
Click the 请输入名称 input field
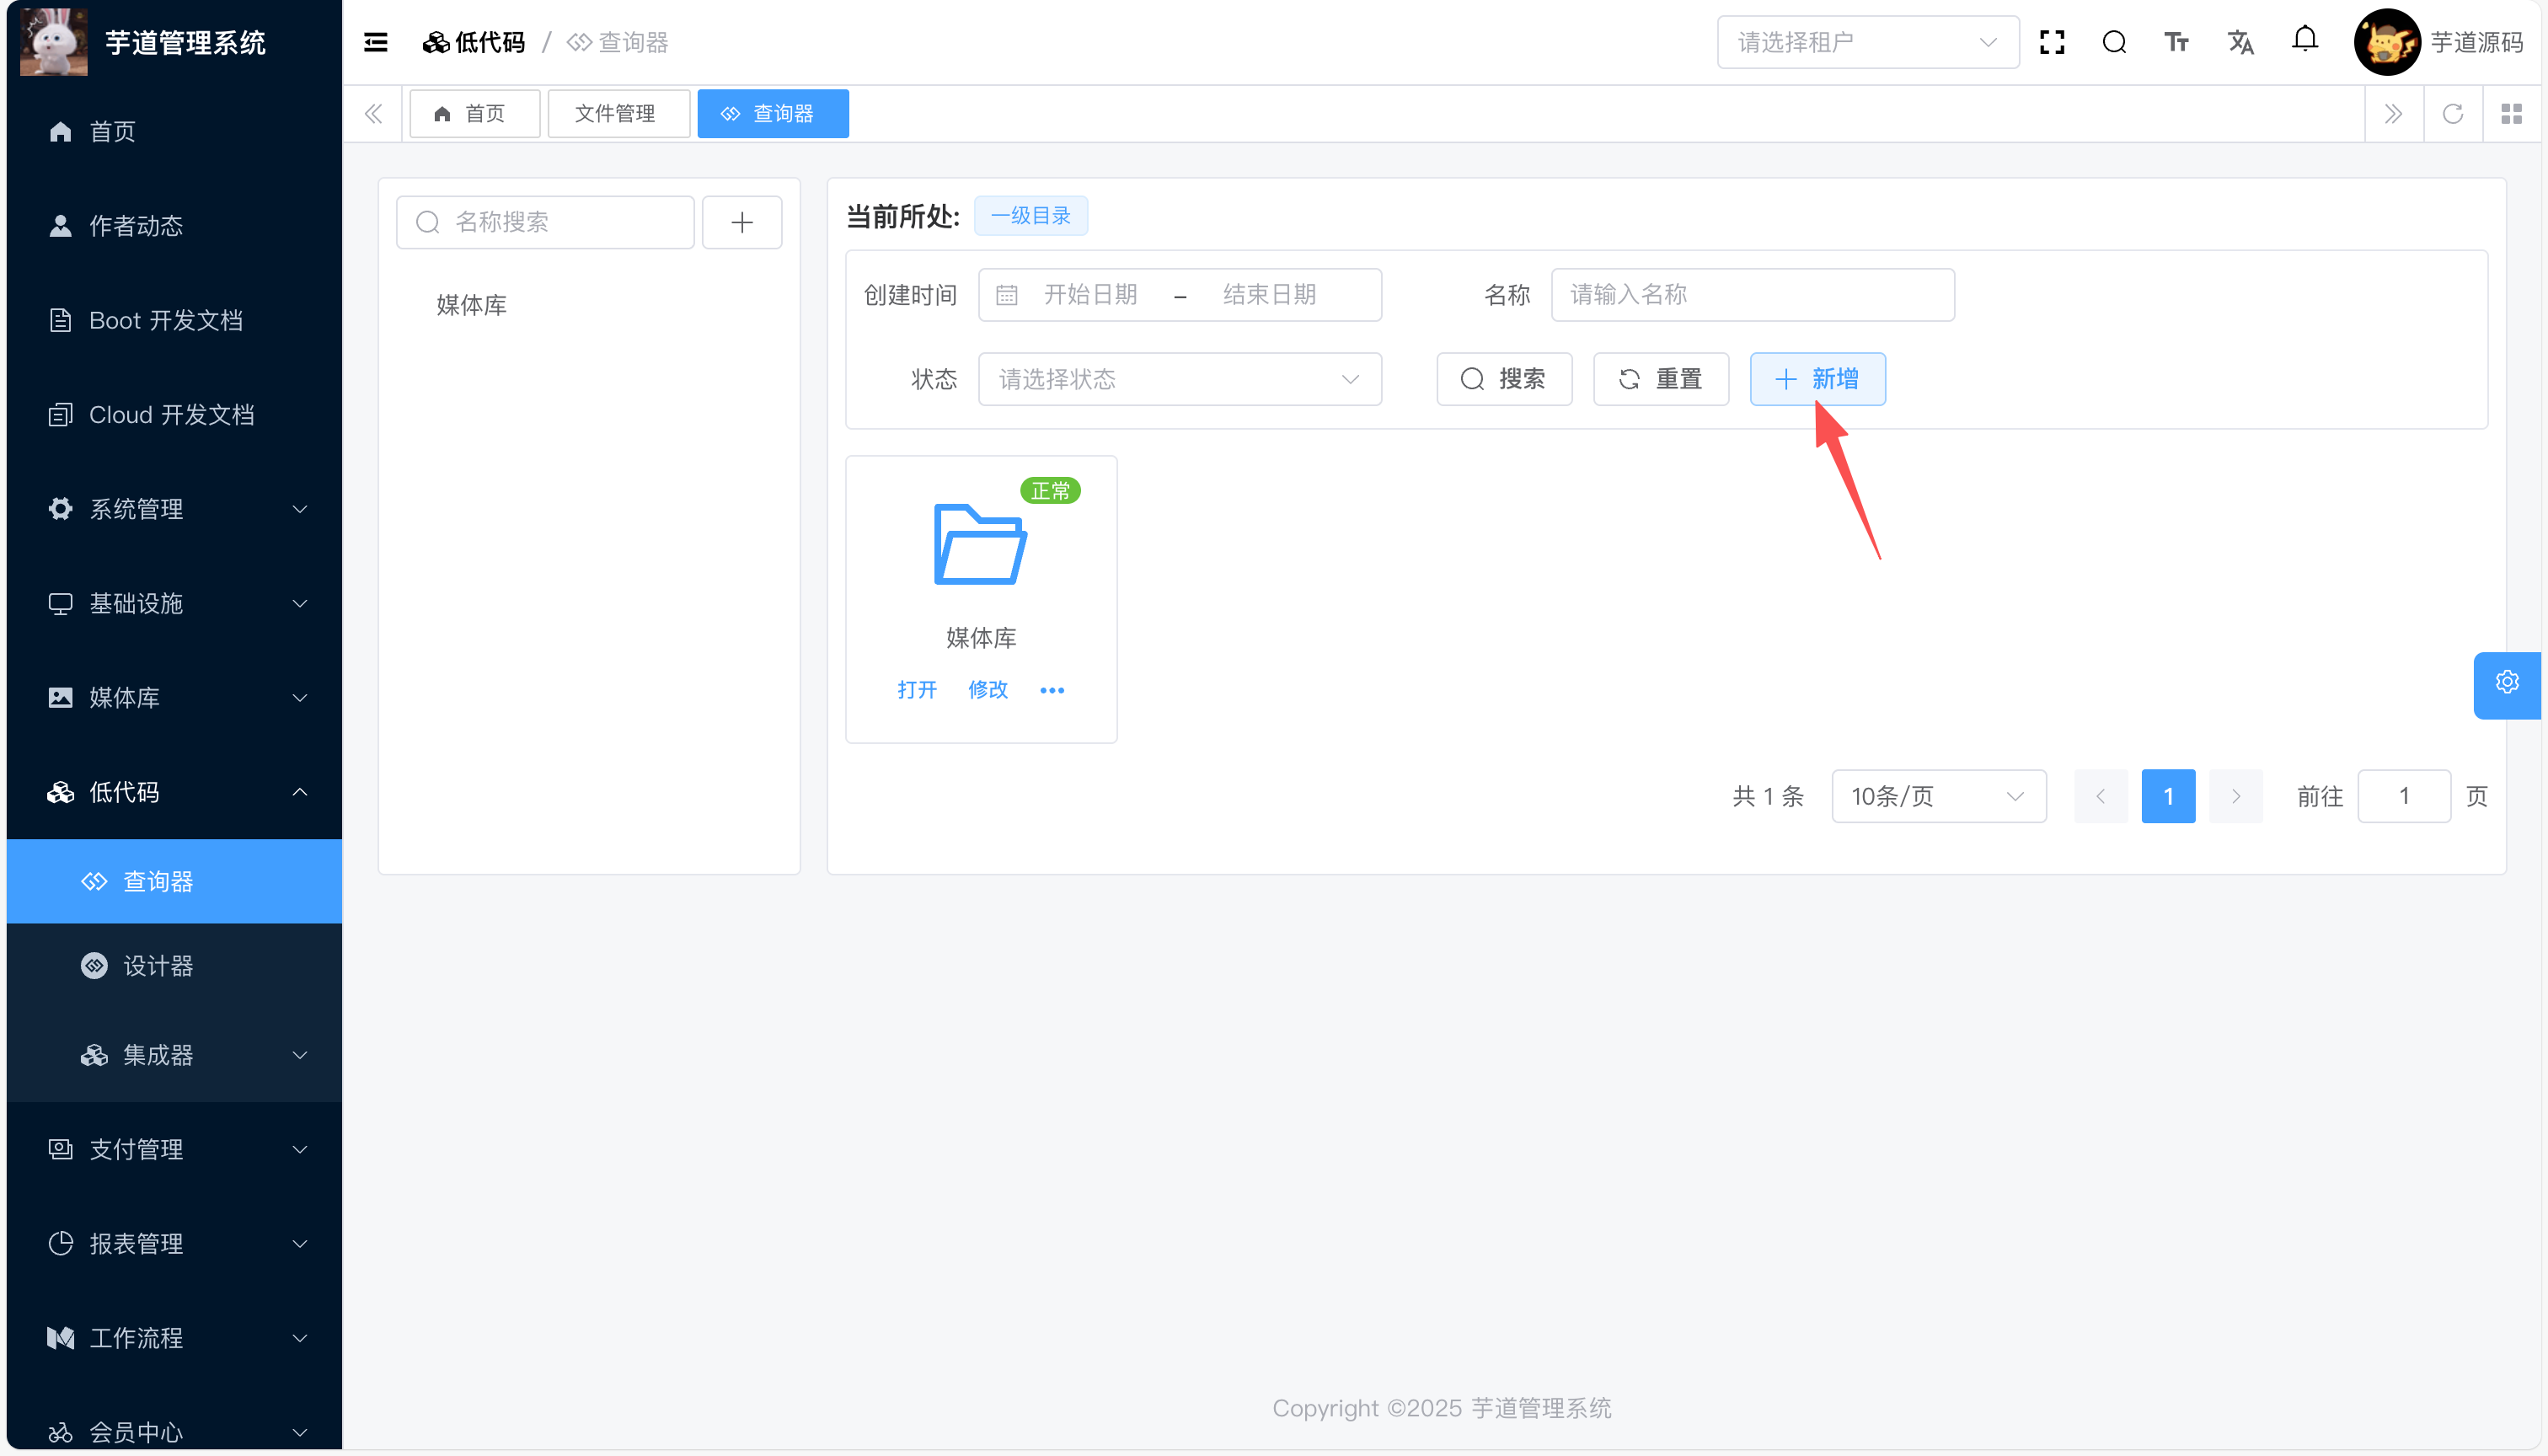1751,295
